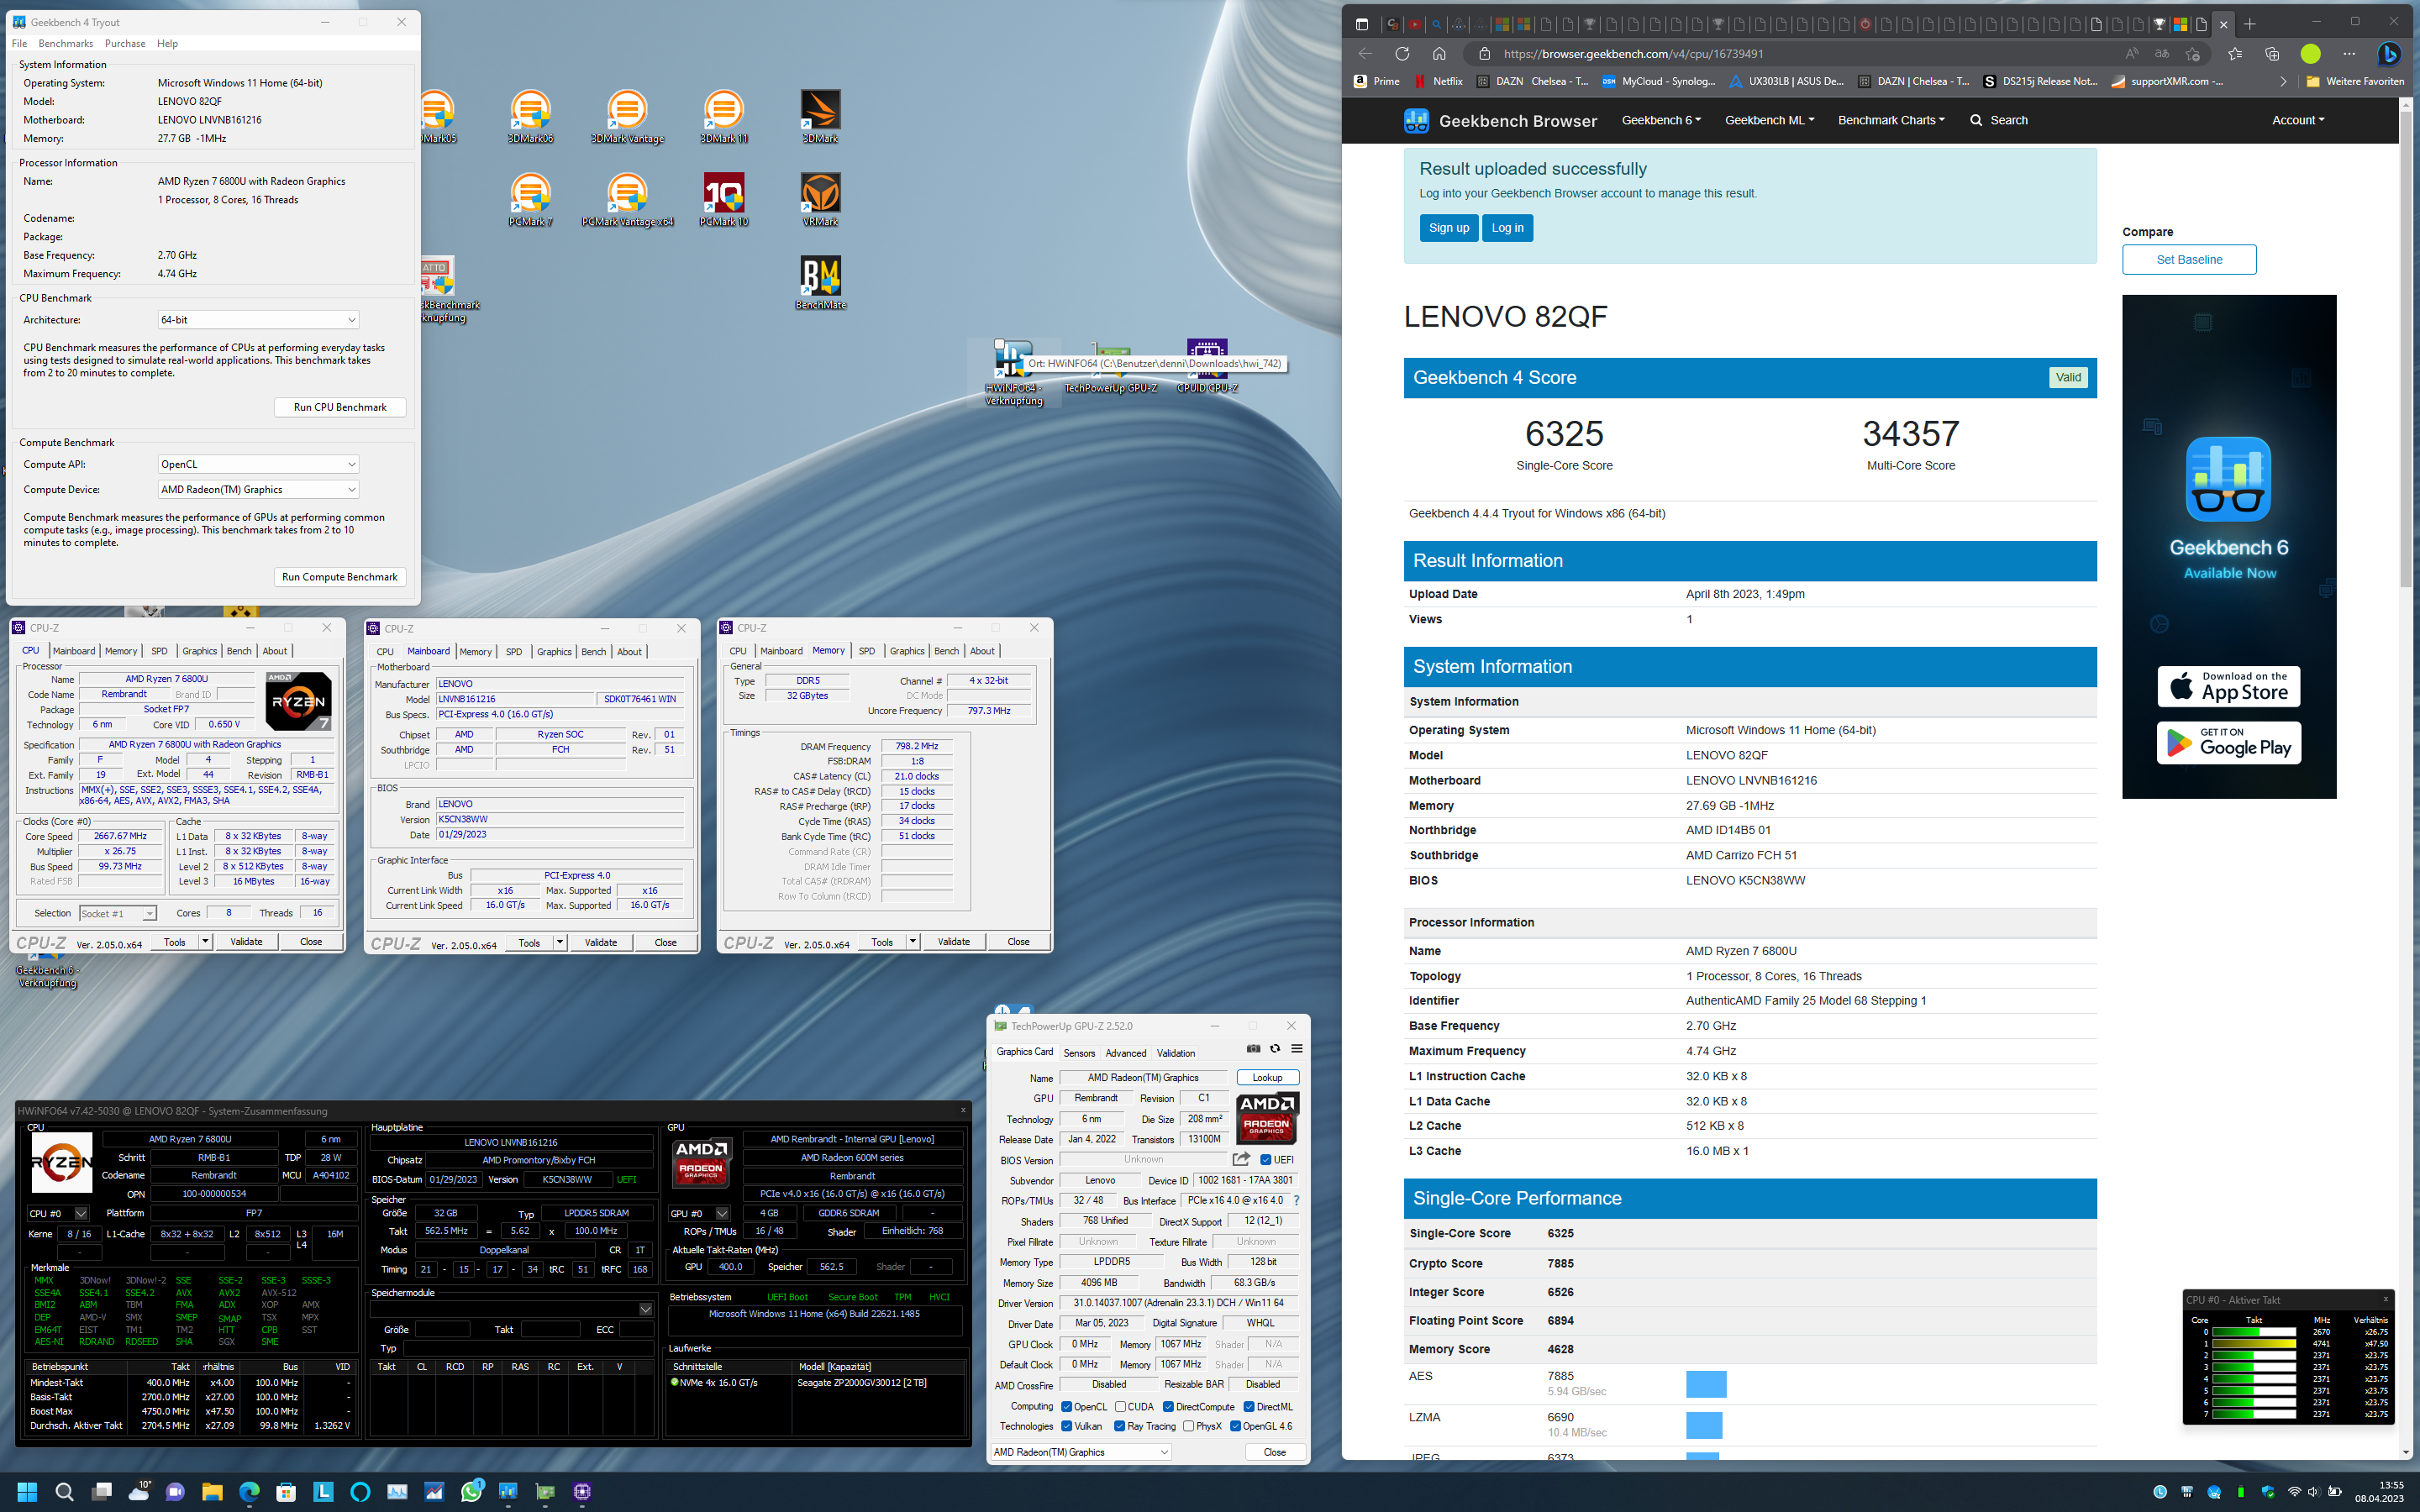Viewport: 2420px width, 1512px height.
Task: Take a GPU-Z screenshot with the camera icon
Action: tap(1253, 1048)
